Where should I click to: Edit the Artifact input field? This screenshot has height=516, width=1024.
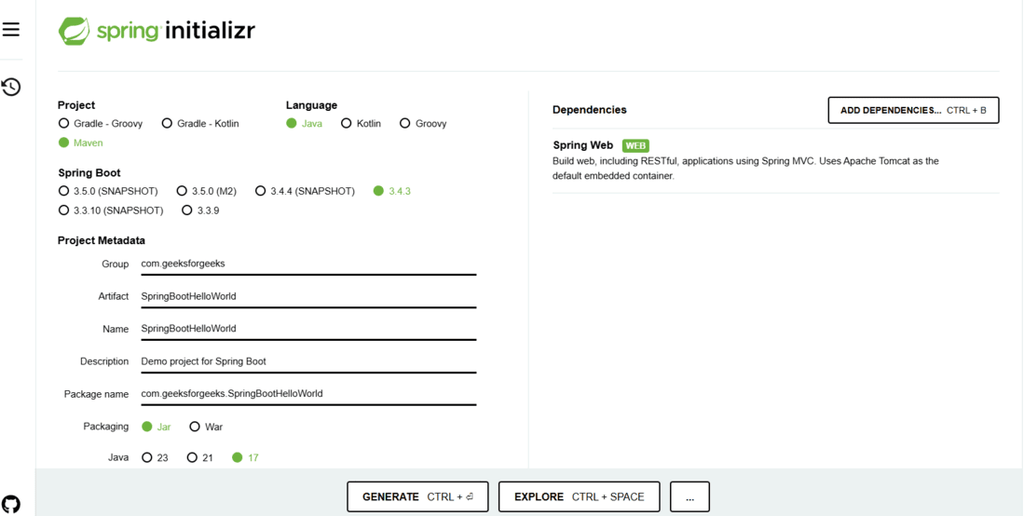tap(308, 297)
